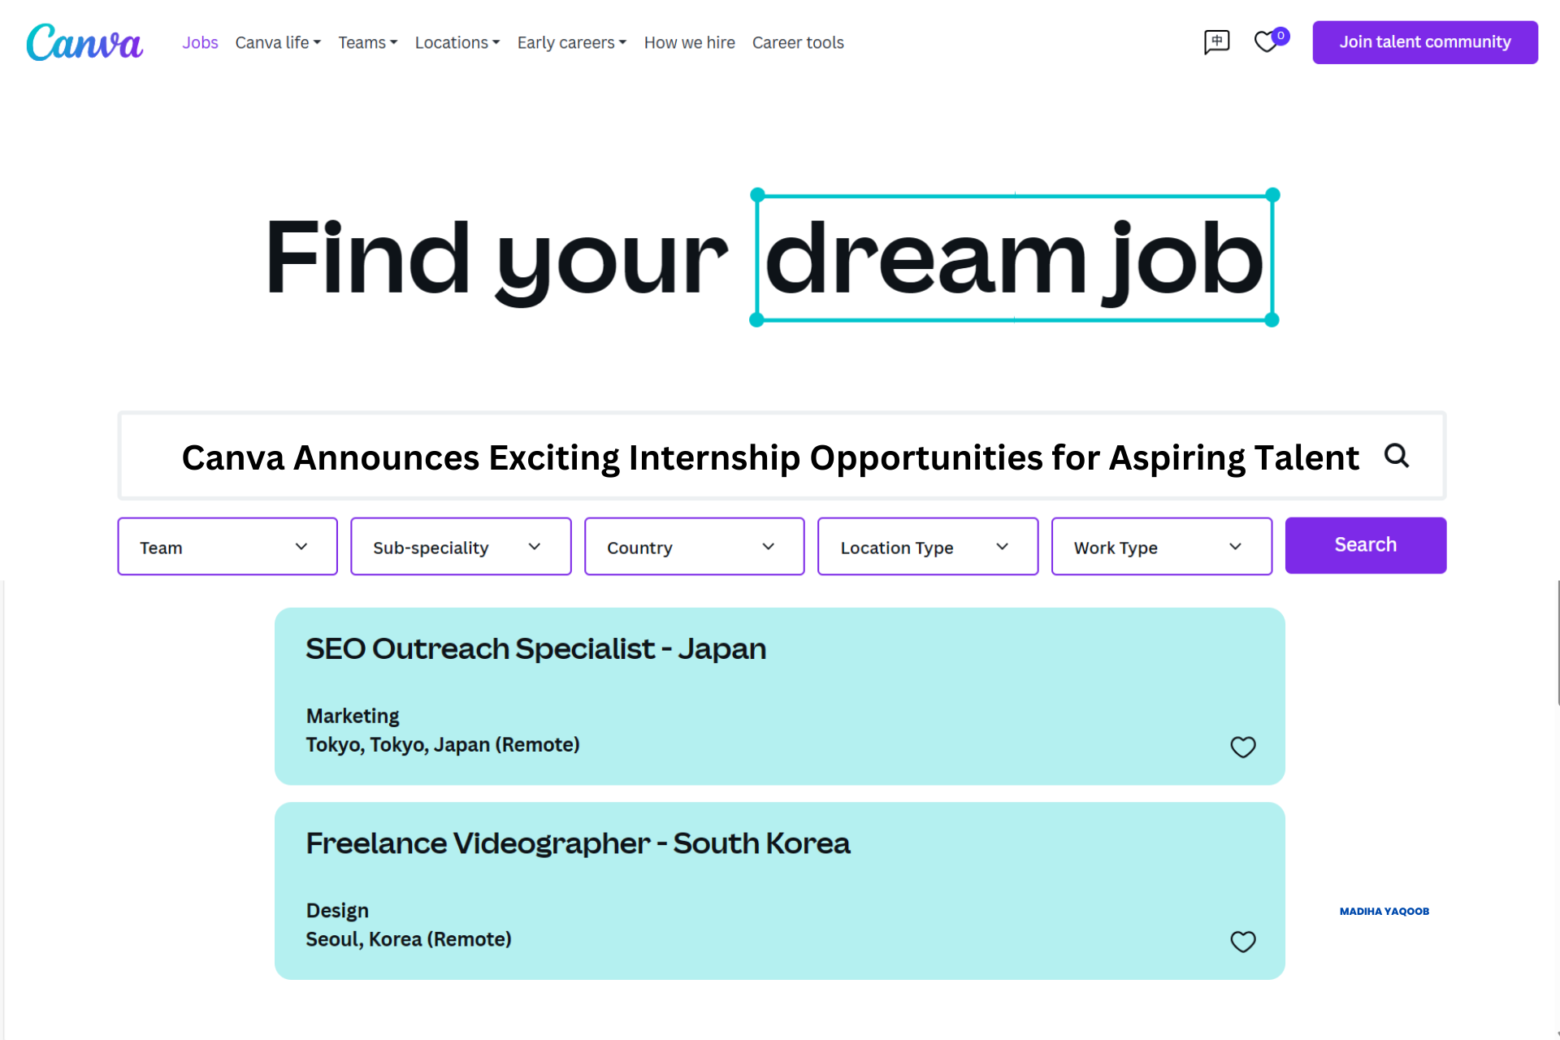Click the Team dropdown chevron icon
Image resolution: width=1560 pixels, height=1040 pixels.
point(301,546)
